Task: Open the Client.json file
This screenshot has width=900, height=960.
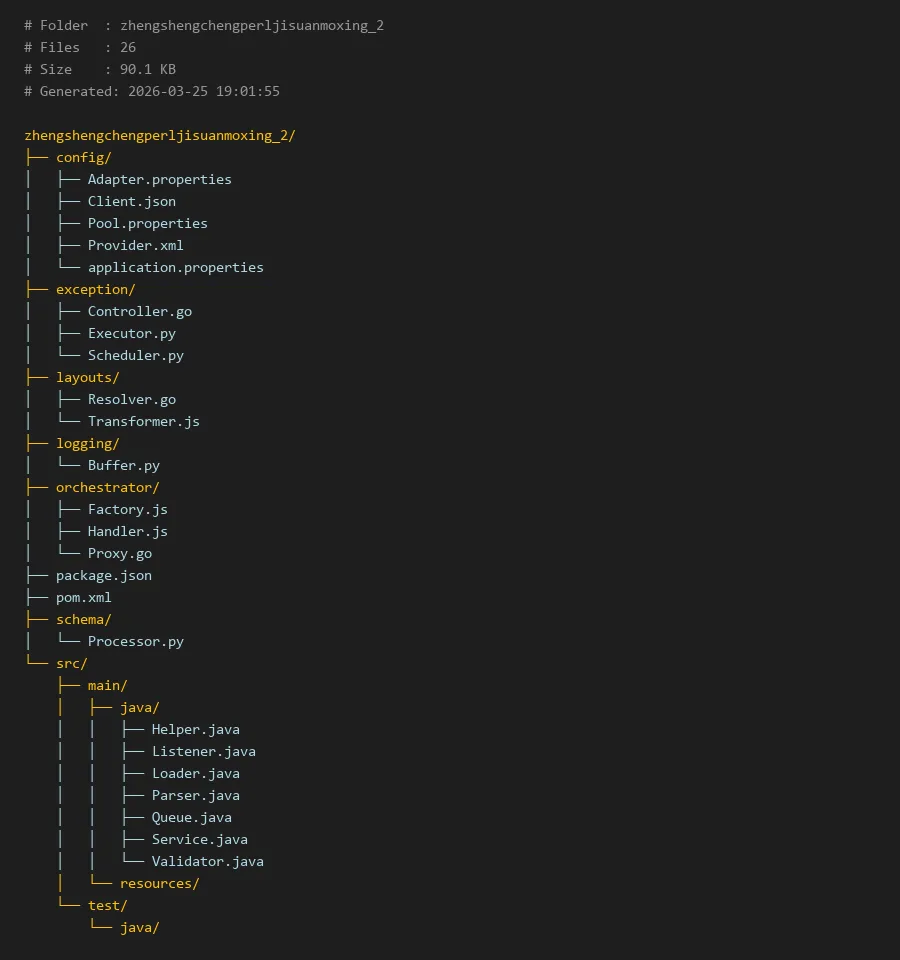Action: click(x=131, y=201)
